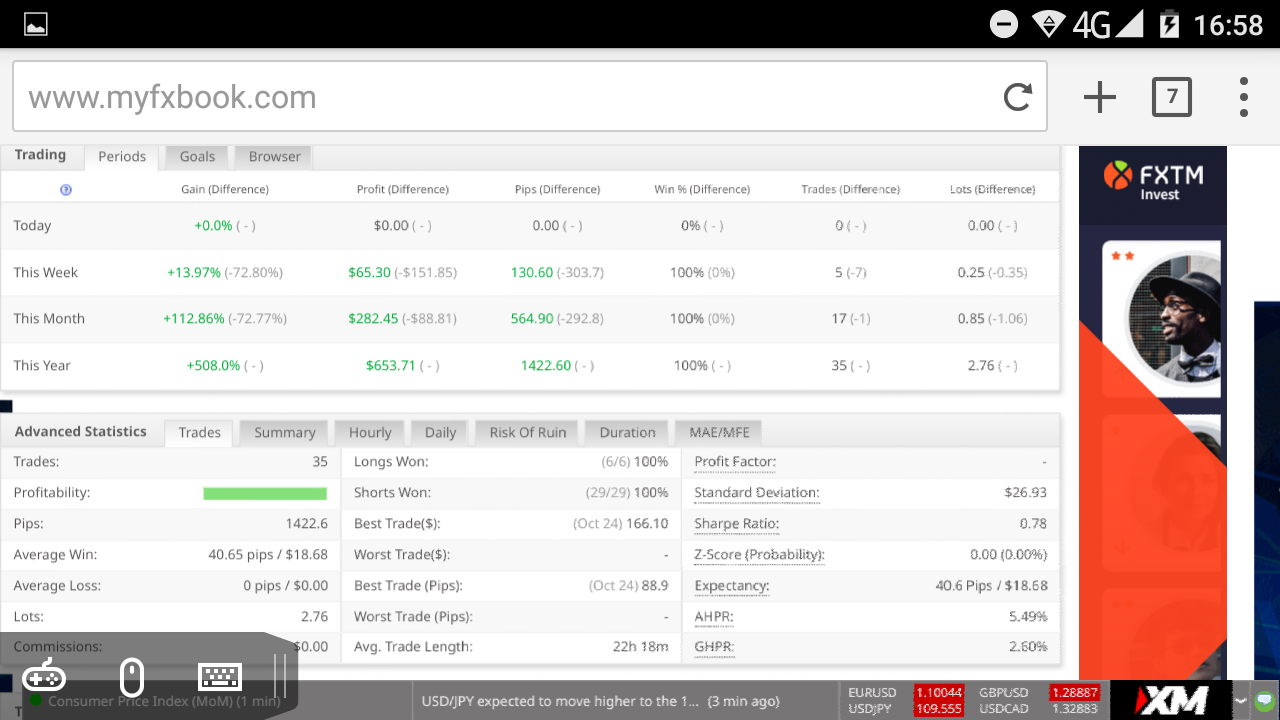This screenshot has height=720, width=1280.
Task: Tap the mouse overlay icon
Action: tap(131, 677)
